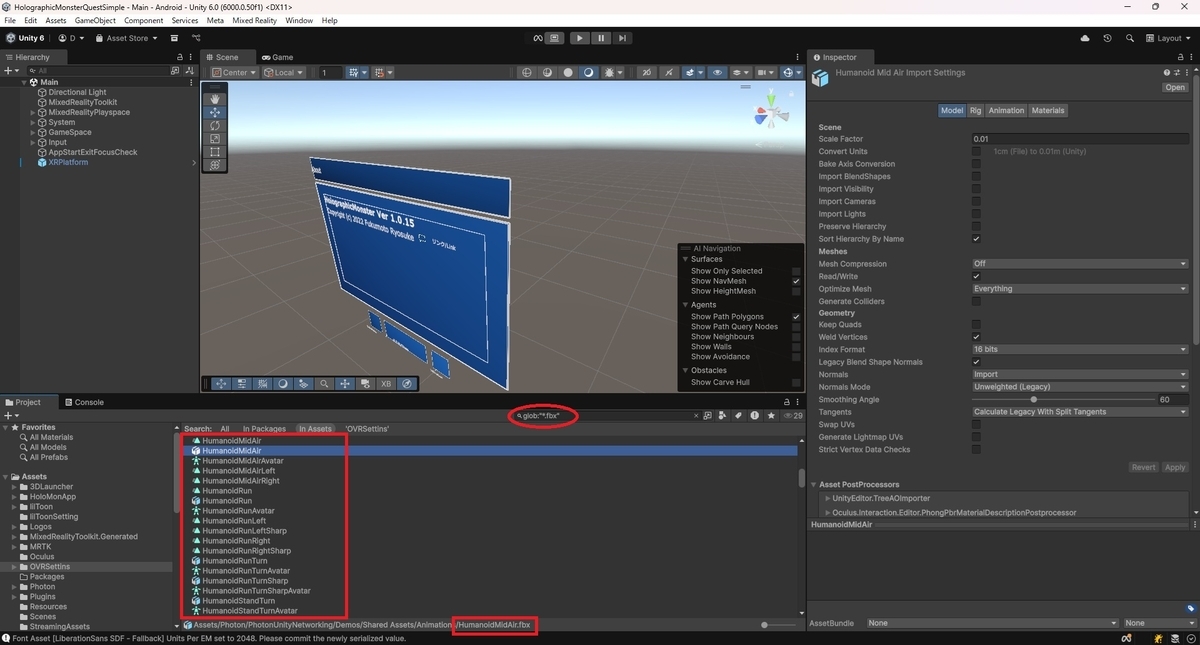Select the Hand view tool
1200x645 pixels.
pos(215,99)
